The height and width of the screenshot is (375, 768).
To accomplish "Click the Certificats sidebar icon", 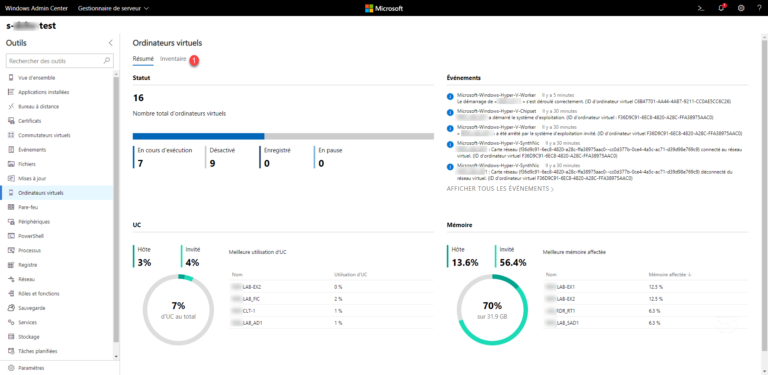I will click(11, 121).
